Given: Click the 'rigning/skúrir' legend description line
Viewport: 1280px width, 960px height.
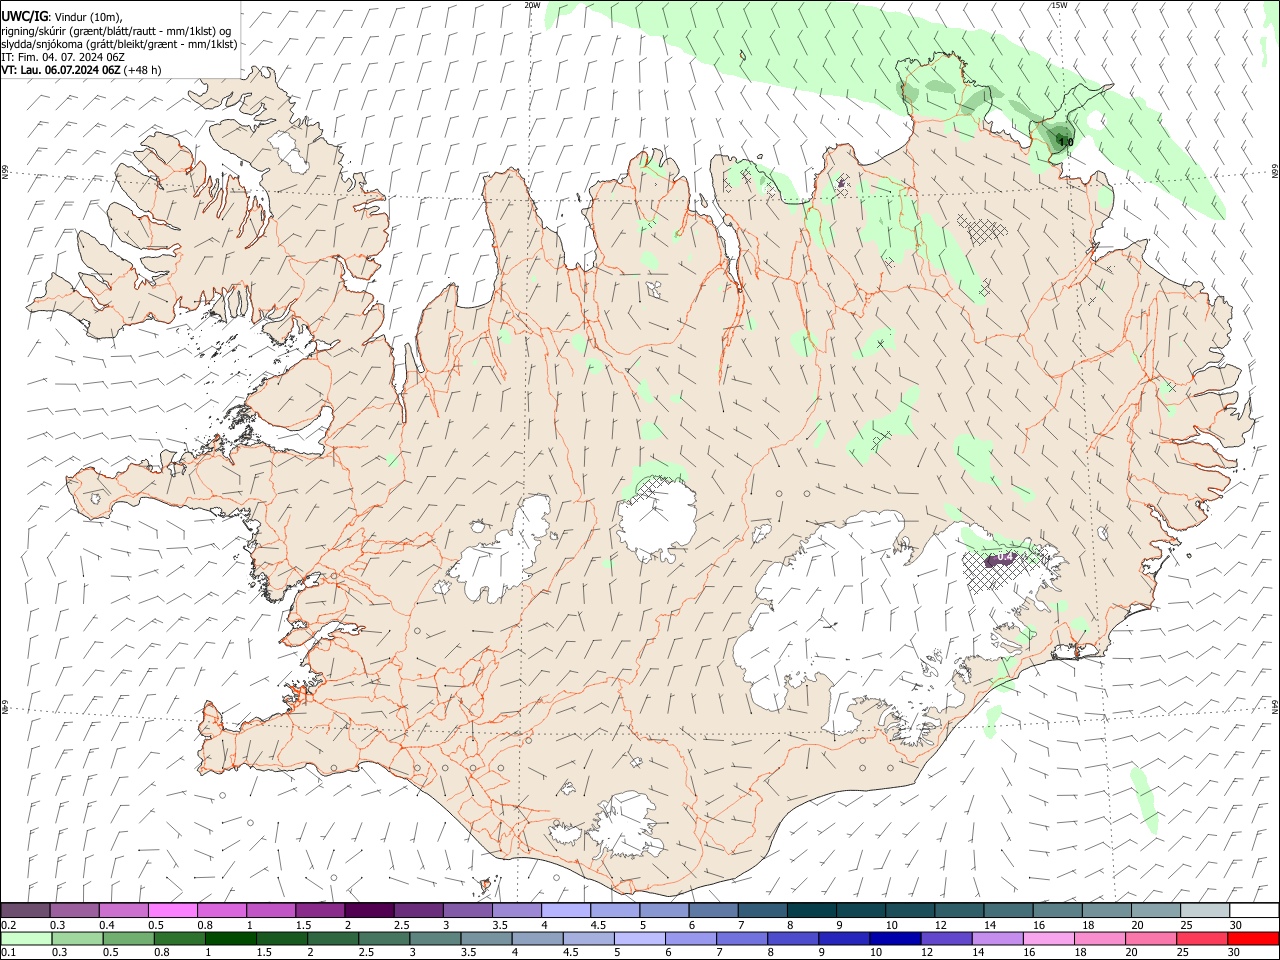Looking at the screenshot, I should [x=116, y=30].
